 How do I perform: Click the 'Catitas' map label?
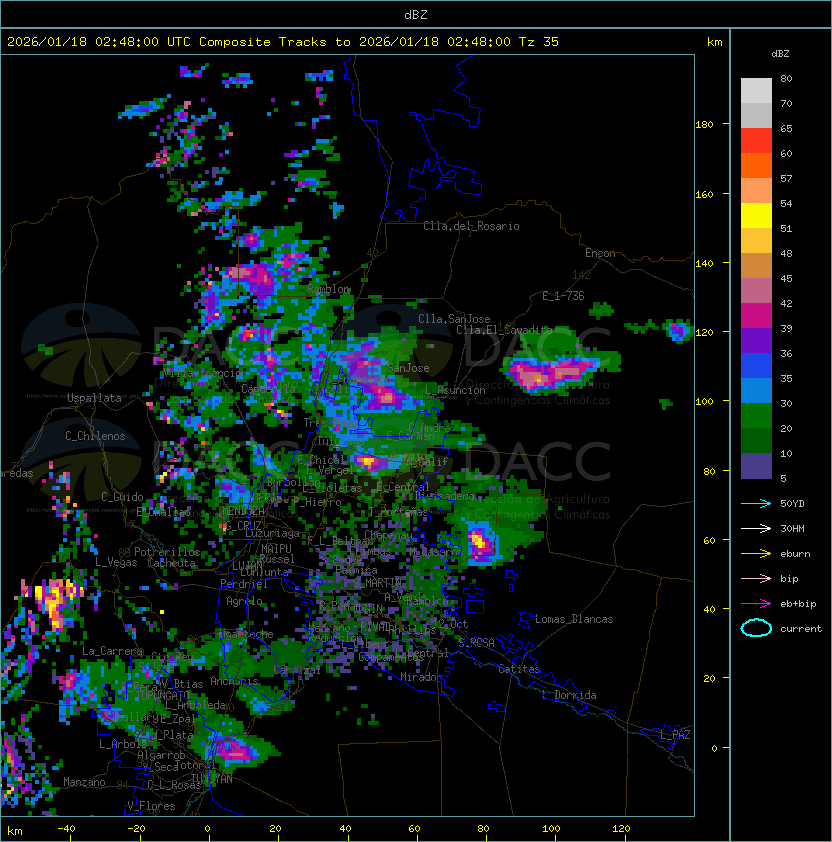(519, 669)
